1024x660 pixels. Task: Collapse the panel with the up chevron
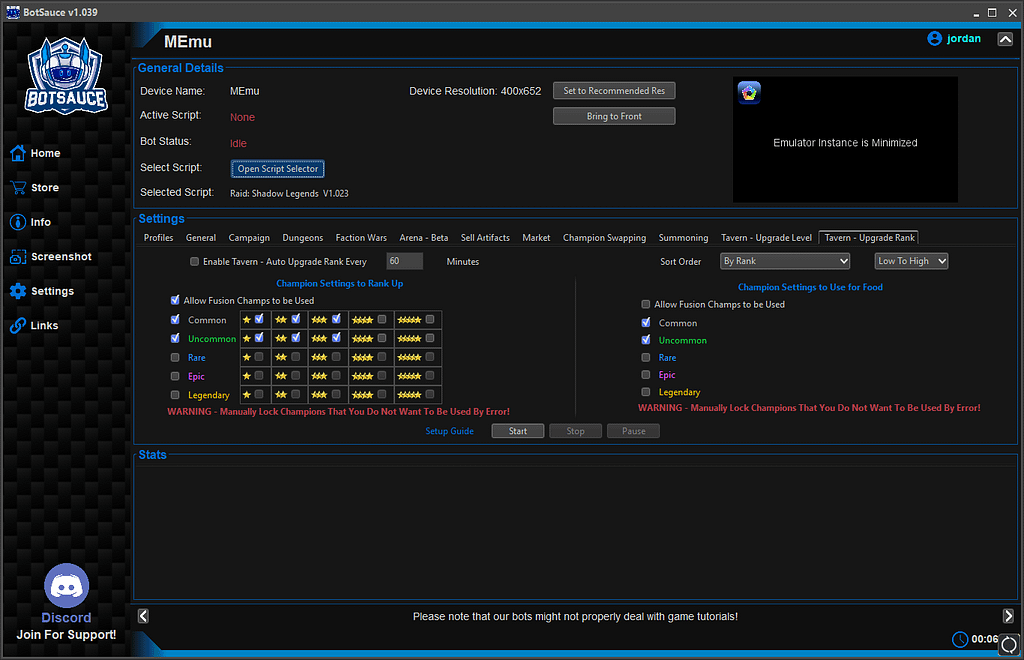[1005, 38]
